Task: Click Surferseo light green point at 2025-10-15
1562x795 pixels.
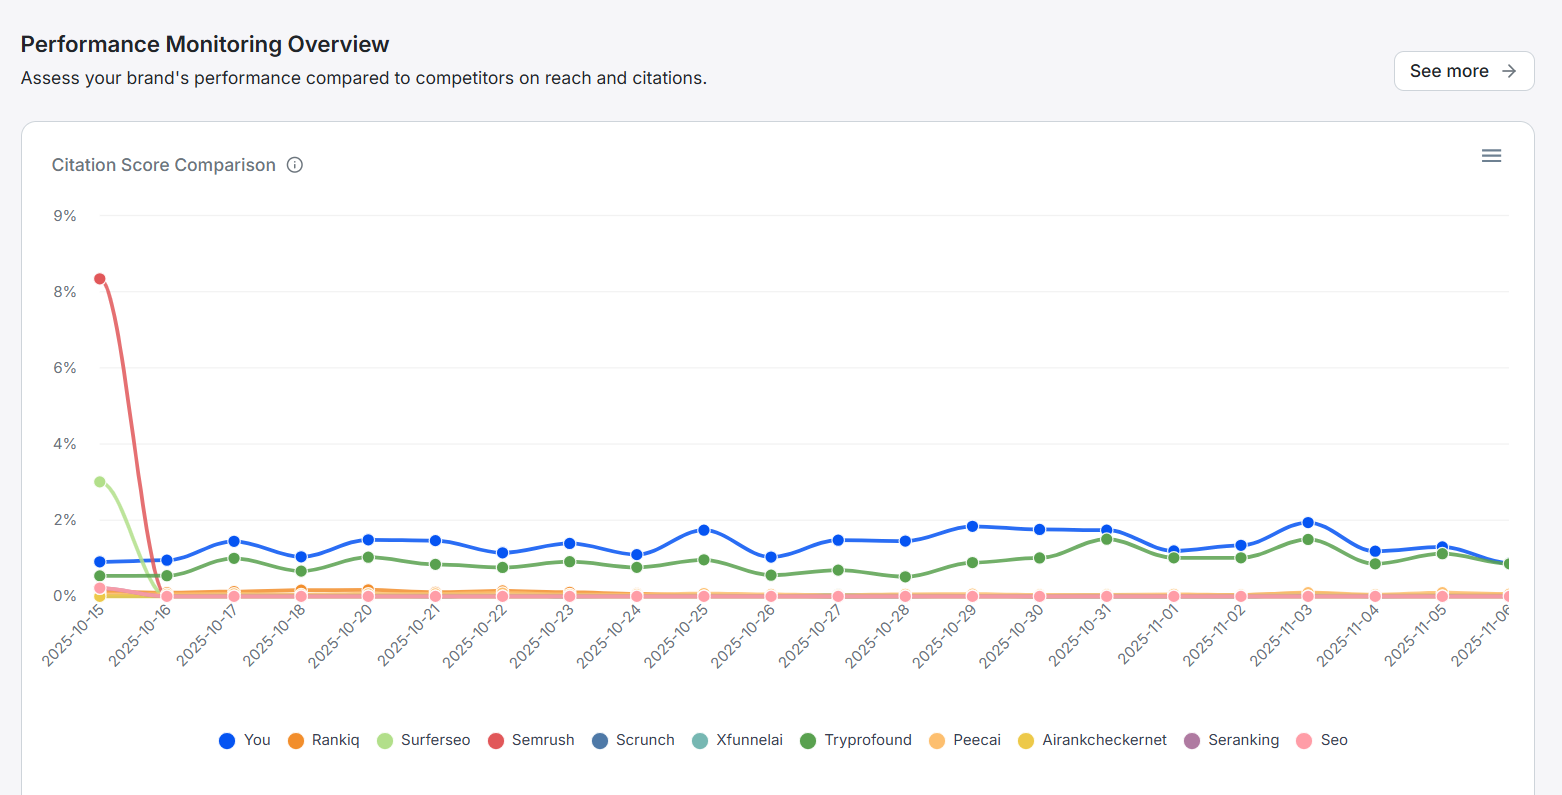Action: pos(100,482)
